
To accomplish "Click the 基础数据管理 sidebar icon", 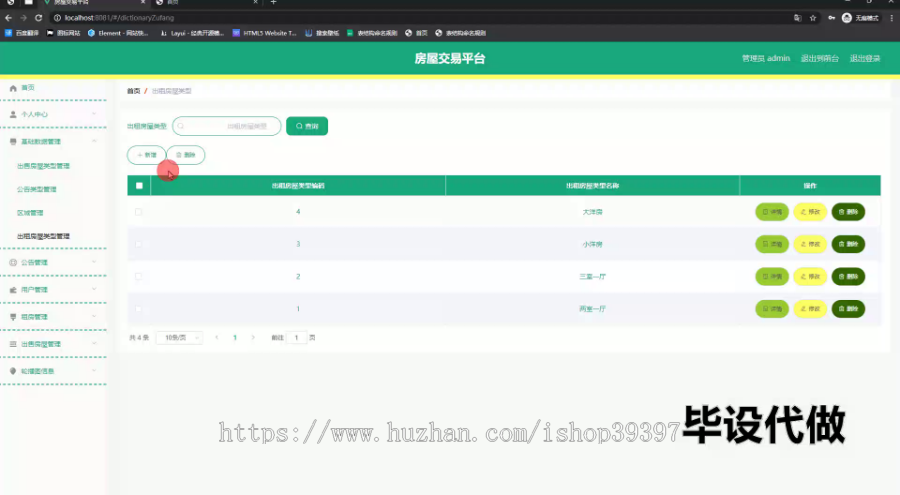I will point(13,141).
